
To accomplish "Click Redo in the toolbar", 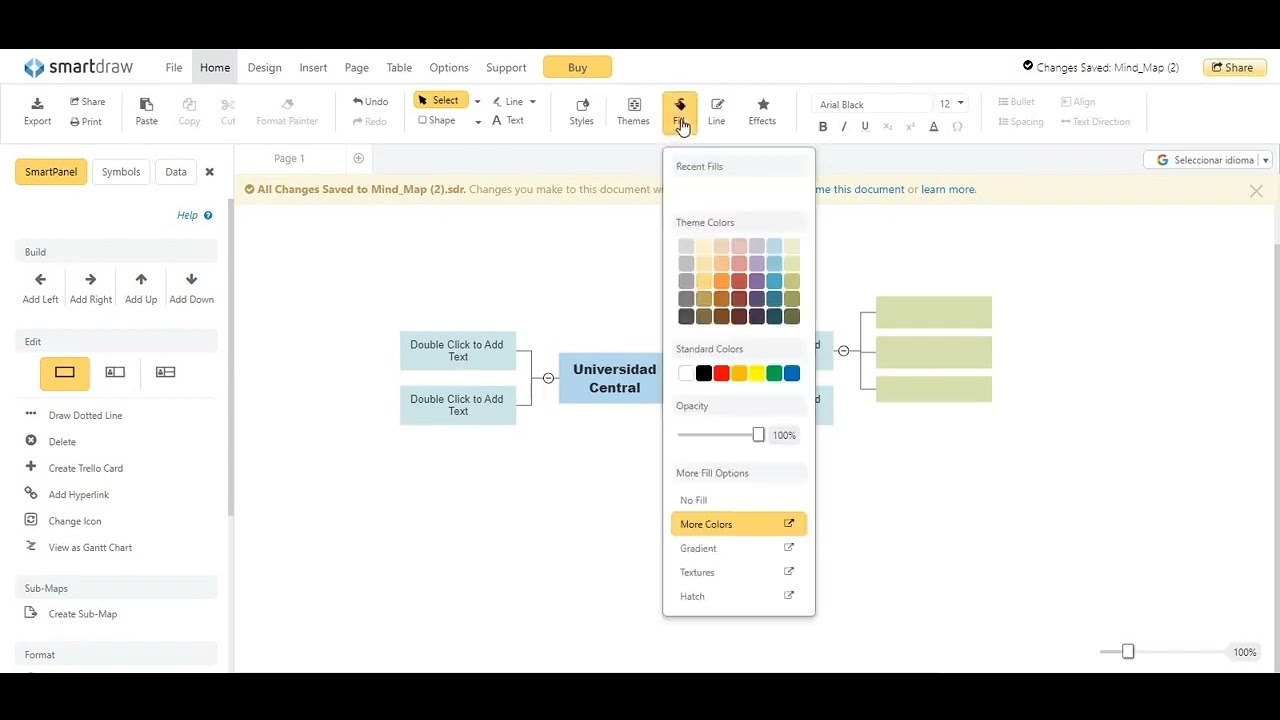I will point(369,122).
